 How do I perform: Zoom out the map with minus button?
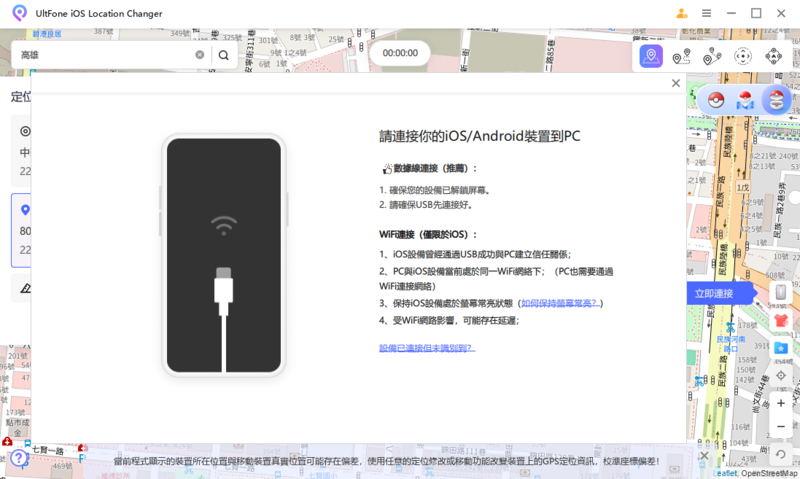[781, 426]
